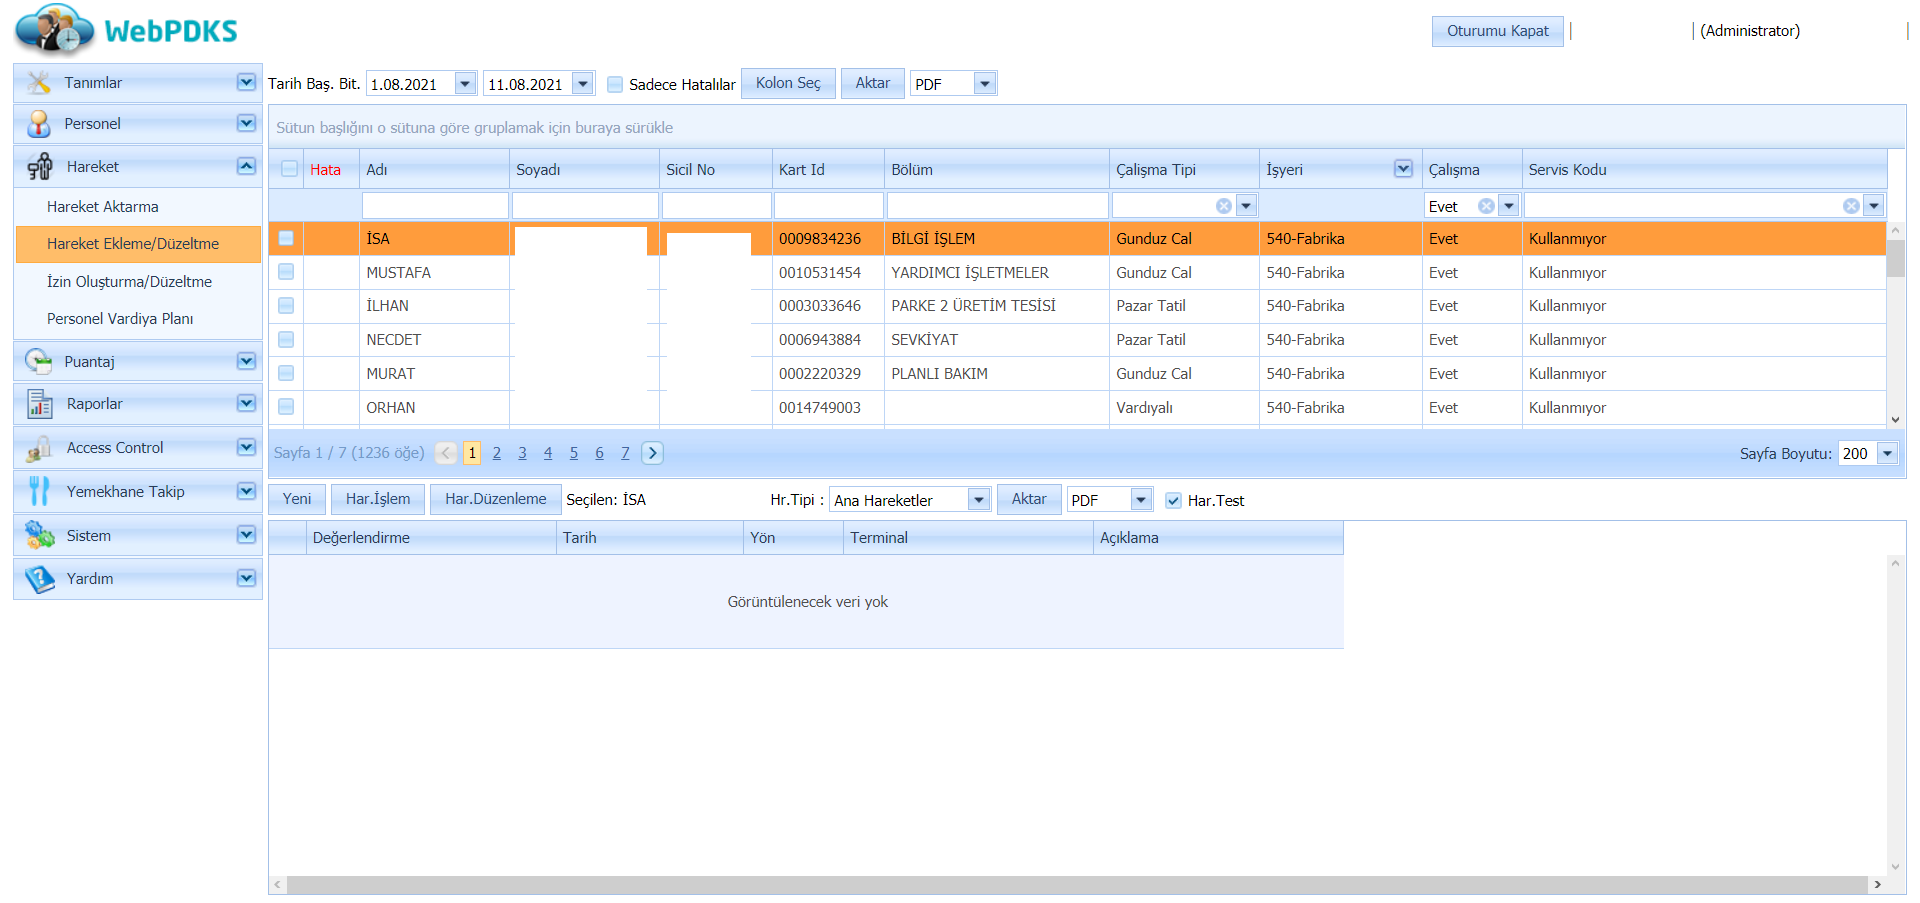Screen dimensions: 1920x903
Task: Click the Personel person icon
Action: coord(39,124)
